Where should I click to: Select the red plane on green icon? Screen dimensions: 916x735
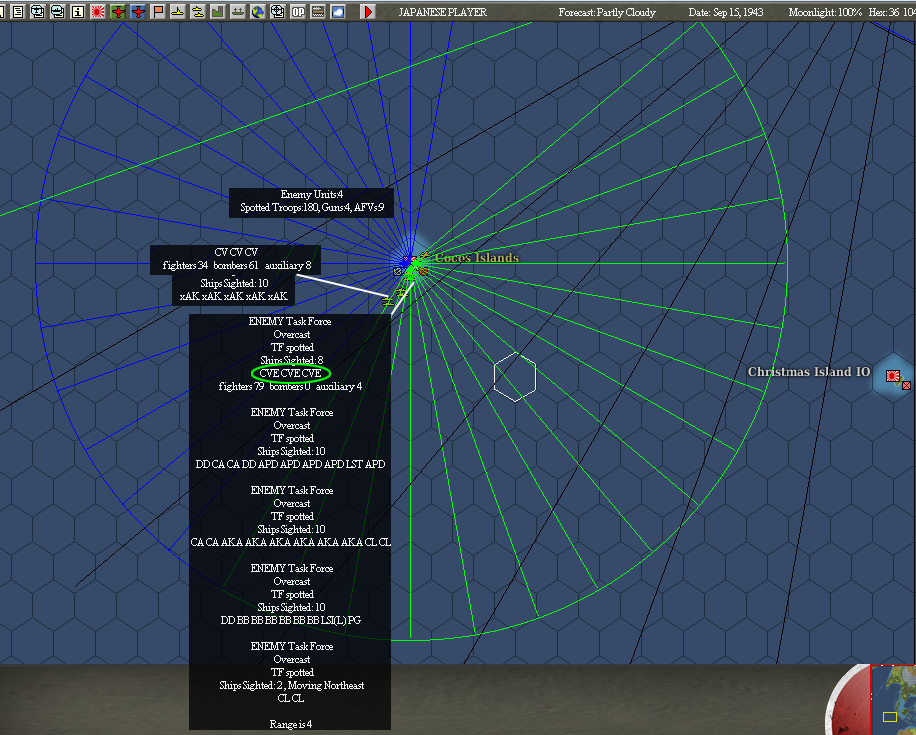coord(118,11)
